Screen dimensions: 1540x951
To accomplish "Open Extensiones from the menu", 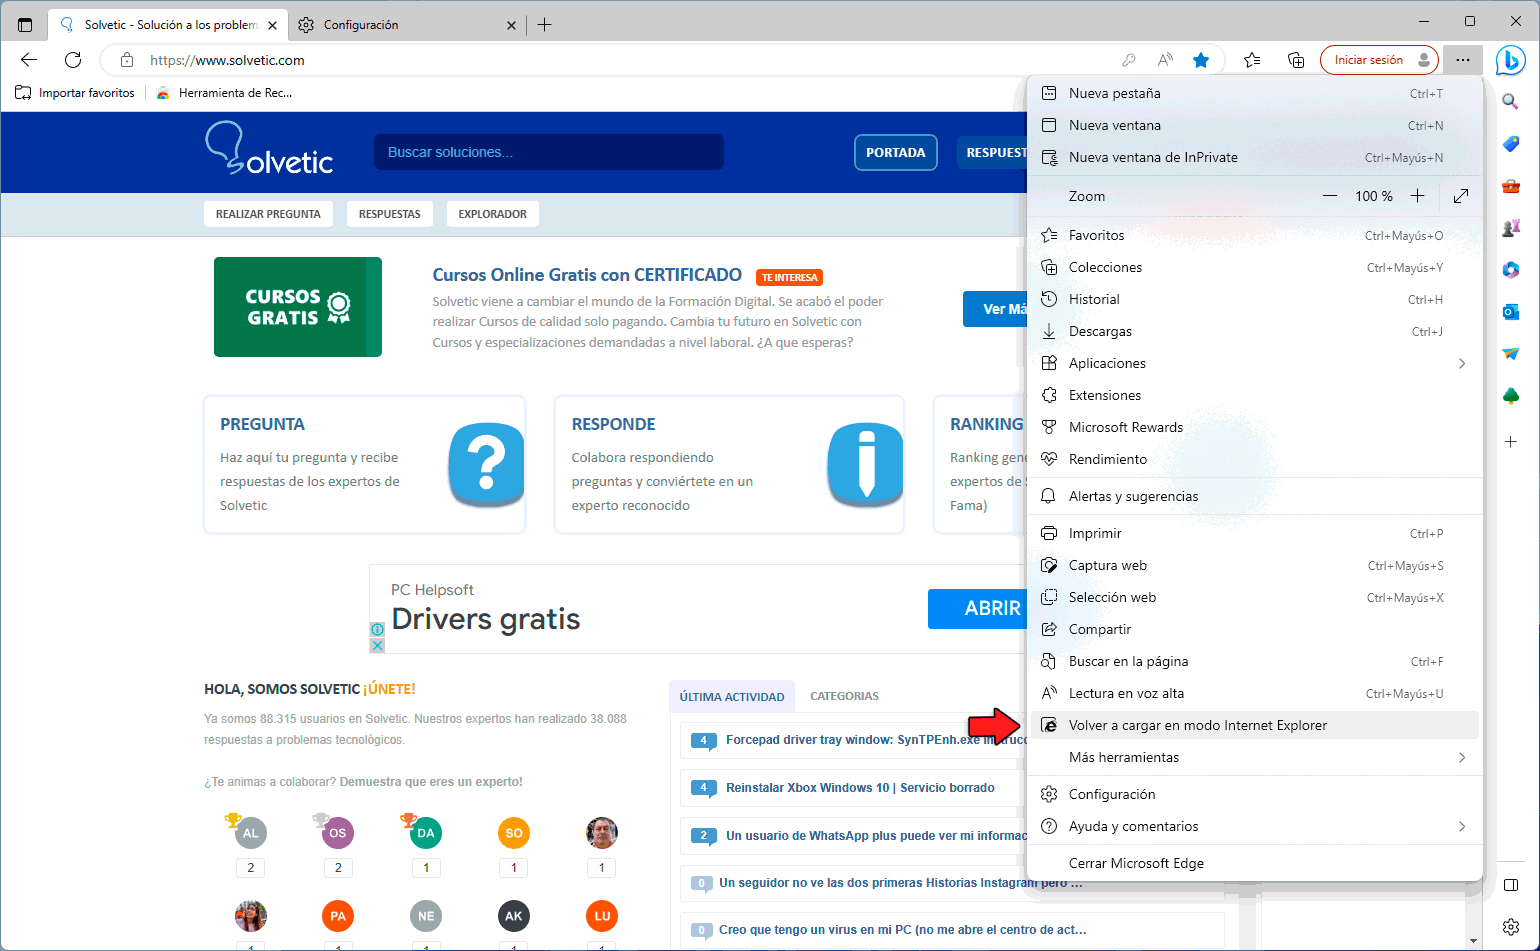I will click(x=1255, y=395).
